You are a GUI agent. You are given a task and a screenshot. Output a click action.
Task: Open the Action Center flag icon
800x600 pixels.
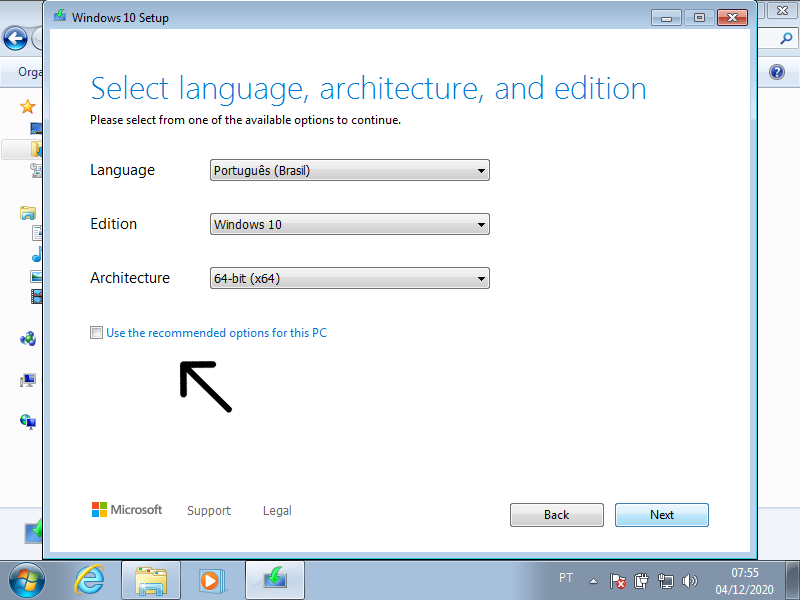coord(617,581)
